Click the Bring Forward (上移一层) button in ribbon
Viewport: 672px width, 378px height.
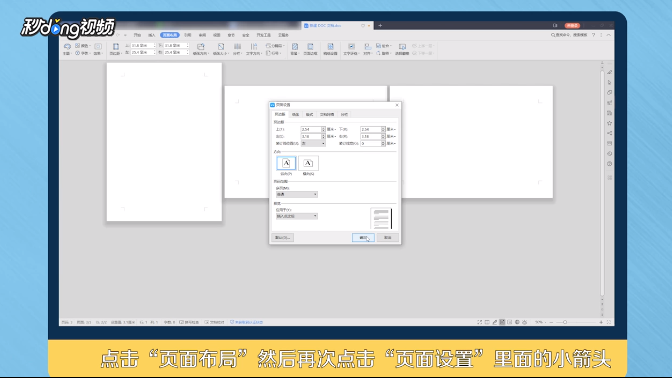tap(423, 45)
